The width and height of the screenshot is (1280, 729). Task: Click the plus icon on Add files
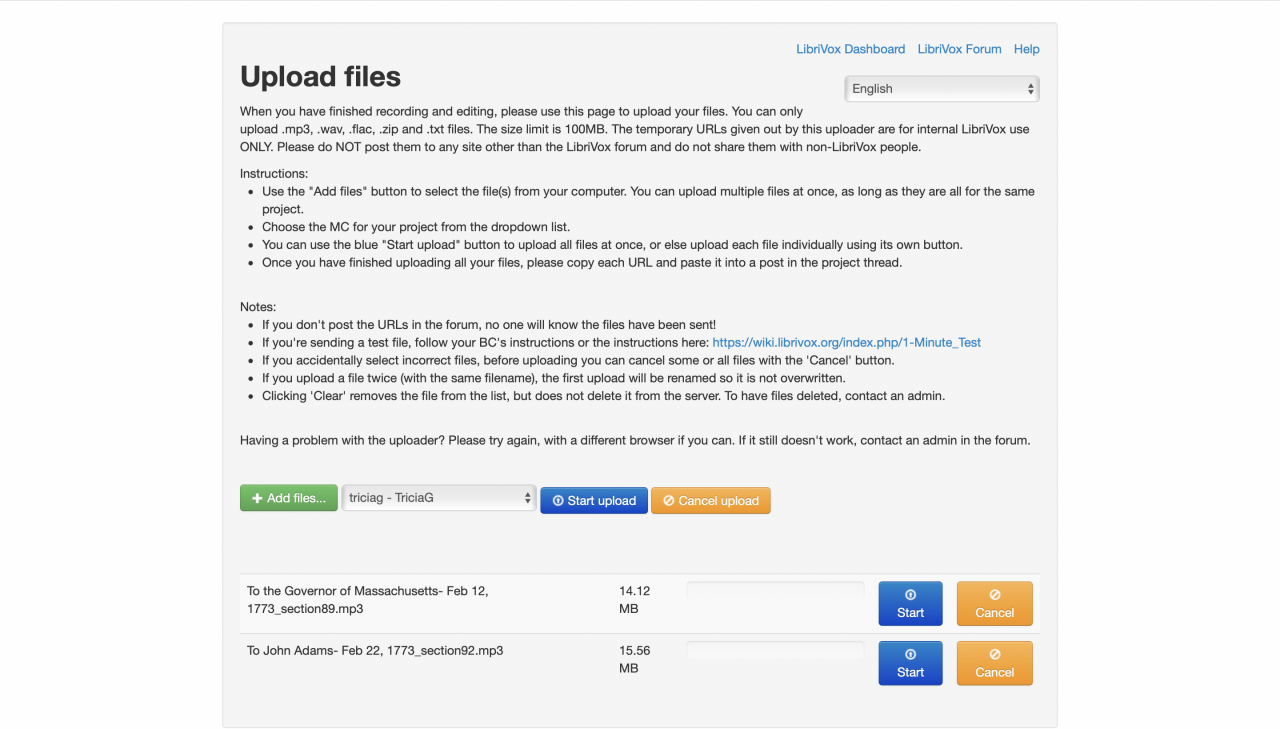click(x=257, y=498)
